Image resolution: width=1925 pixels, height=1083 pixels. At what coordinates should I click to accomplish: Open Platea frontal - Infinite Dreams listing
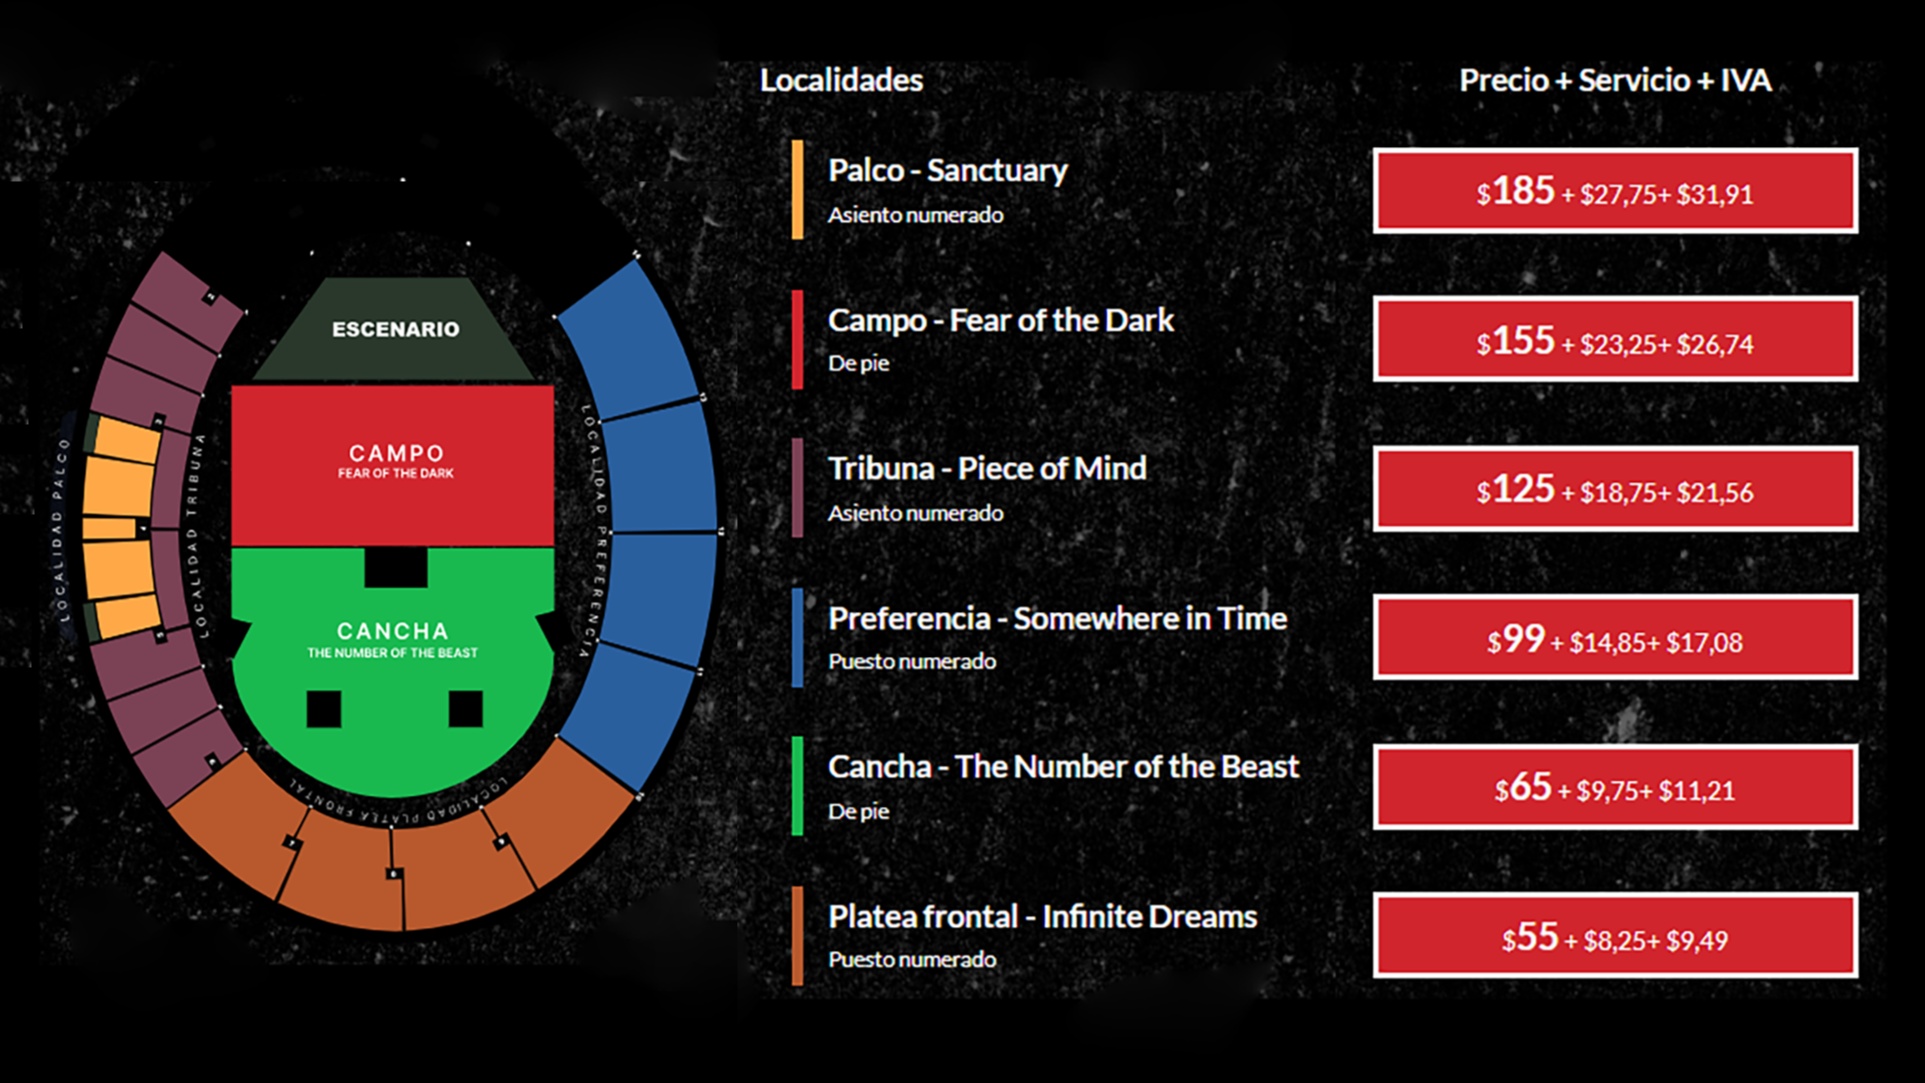(x=1041, y=917)
